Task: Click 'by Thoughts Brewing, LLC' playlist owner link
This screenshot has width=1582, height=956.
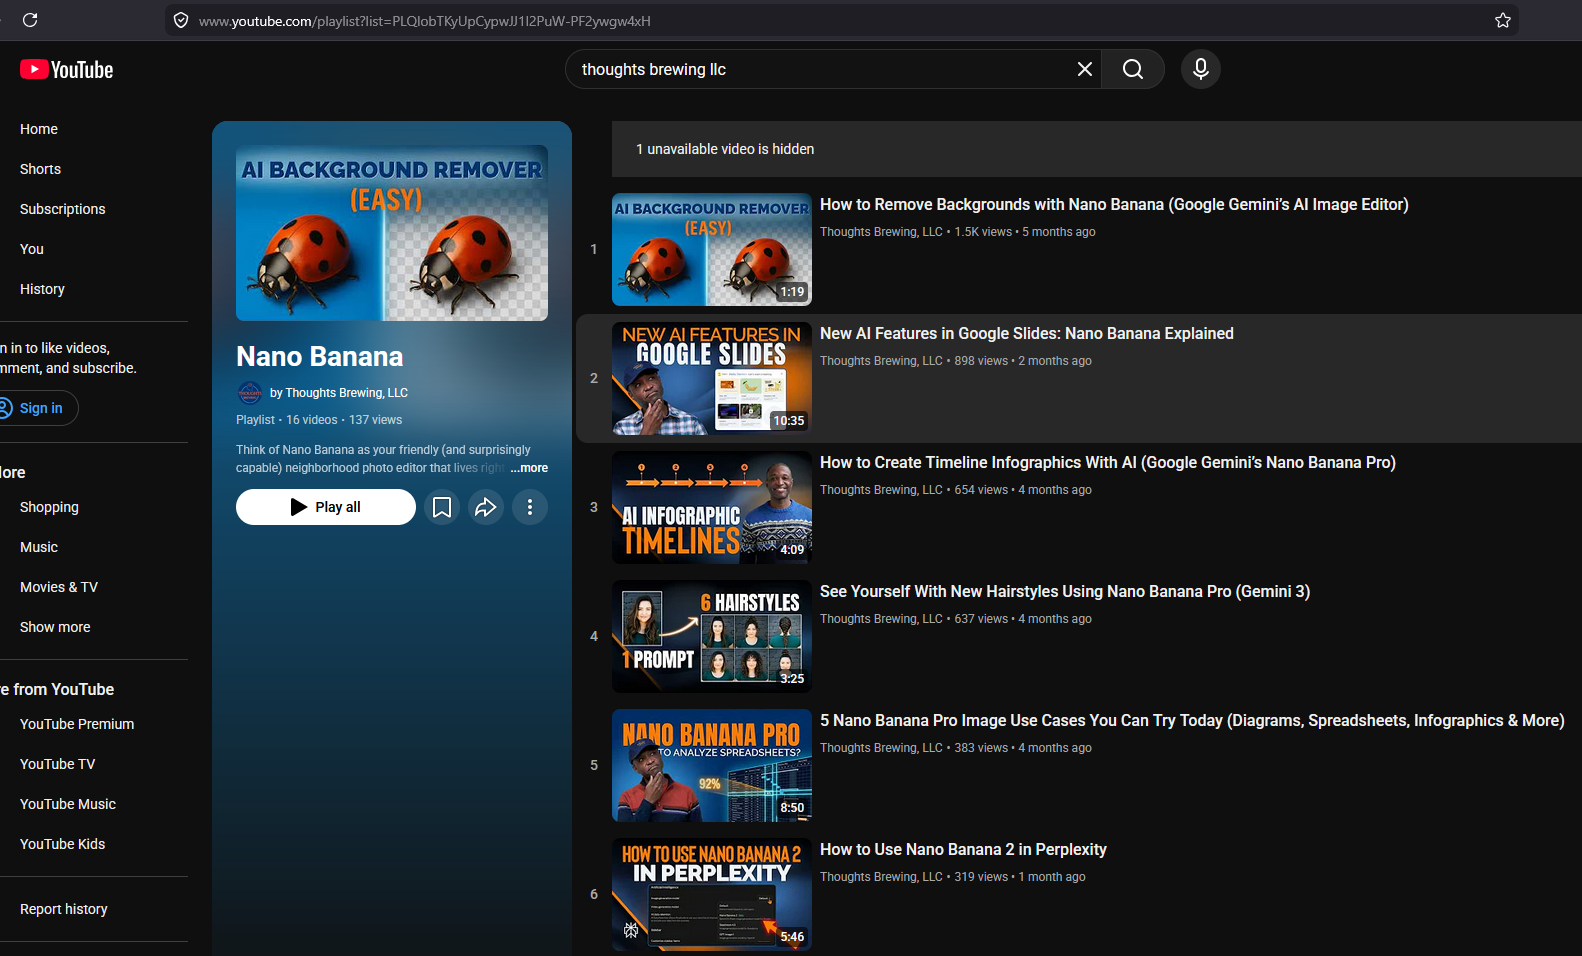Action: coord(339,393)
